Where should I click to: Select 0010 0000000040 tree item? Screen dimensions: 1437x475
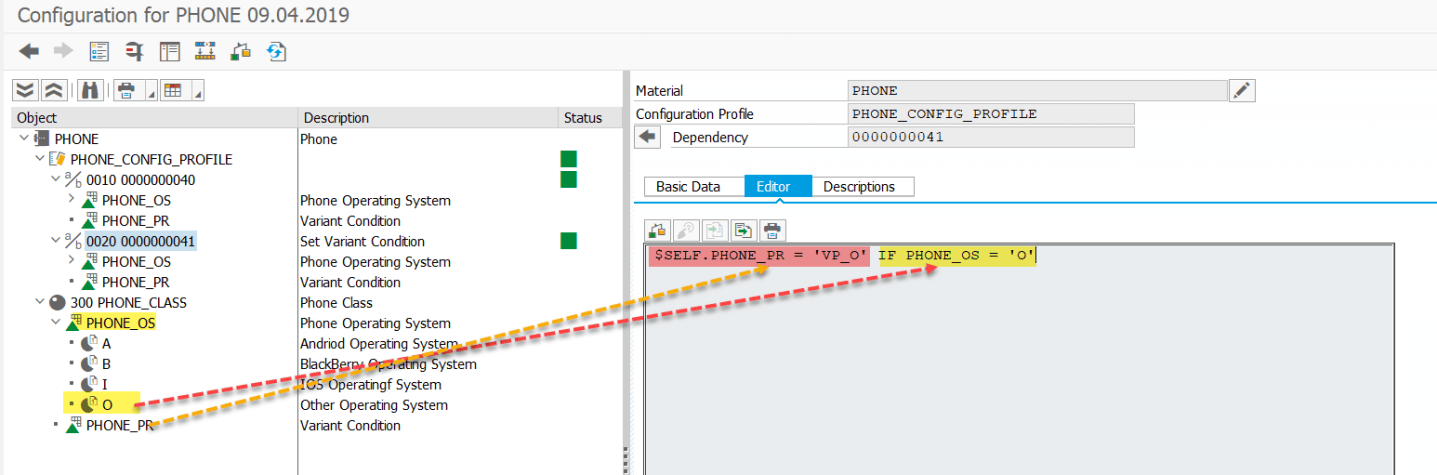tap(140, 180)
